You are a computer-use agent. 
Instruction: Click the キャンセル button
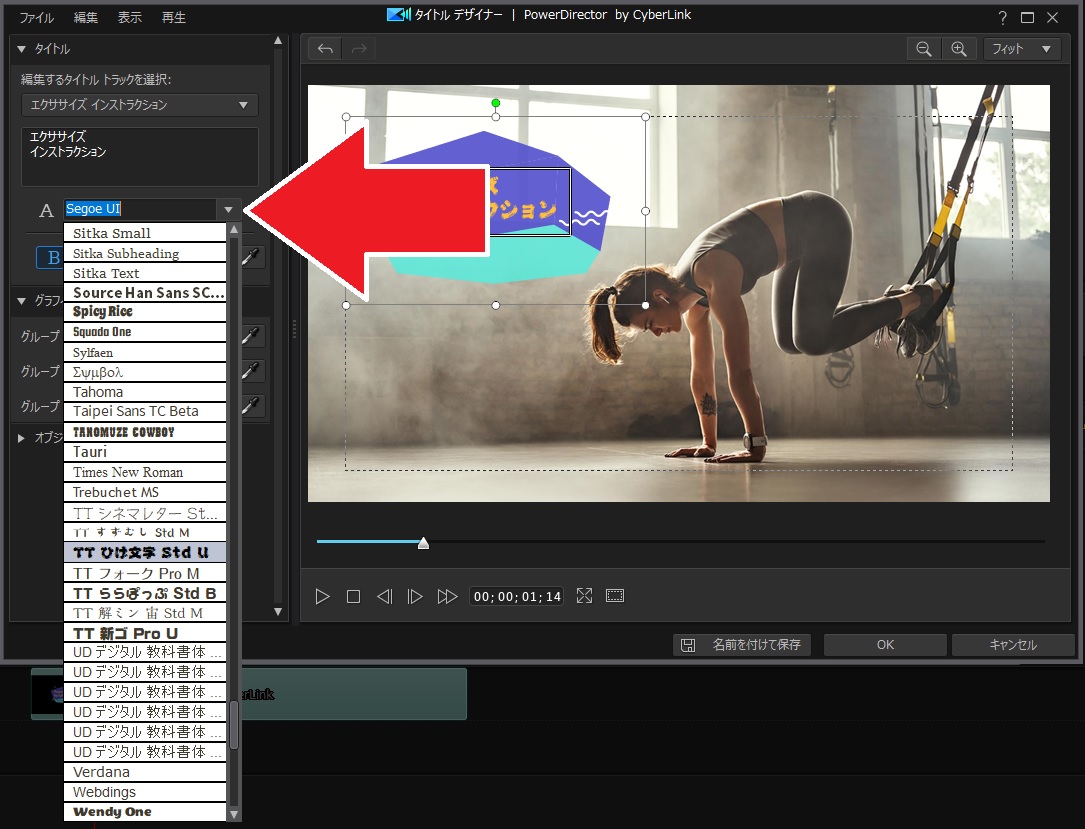pyautogui.click(x=1013, y=645)
